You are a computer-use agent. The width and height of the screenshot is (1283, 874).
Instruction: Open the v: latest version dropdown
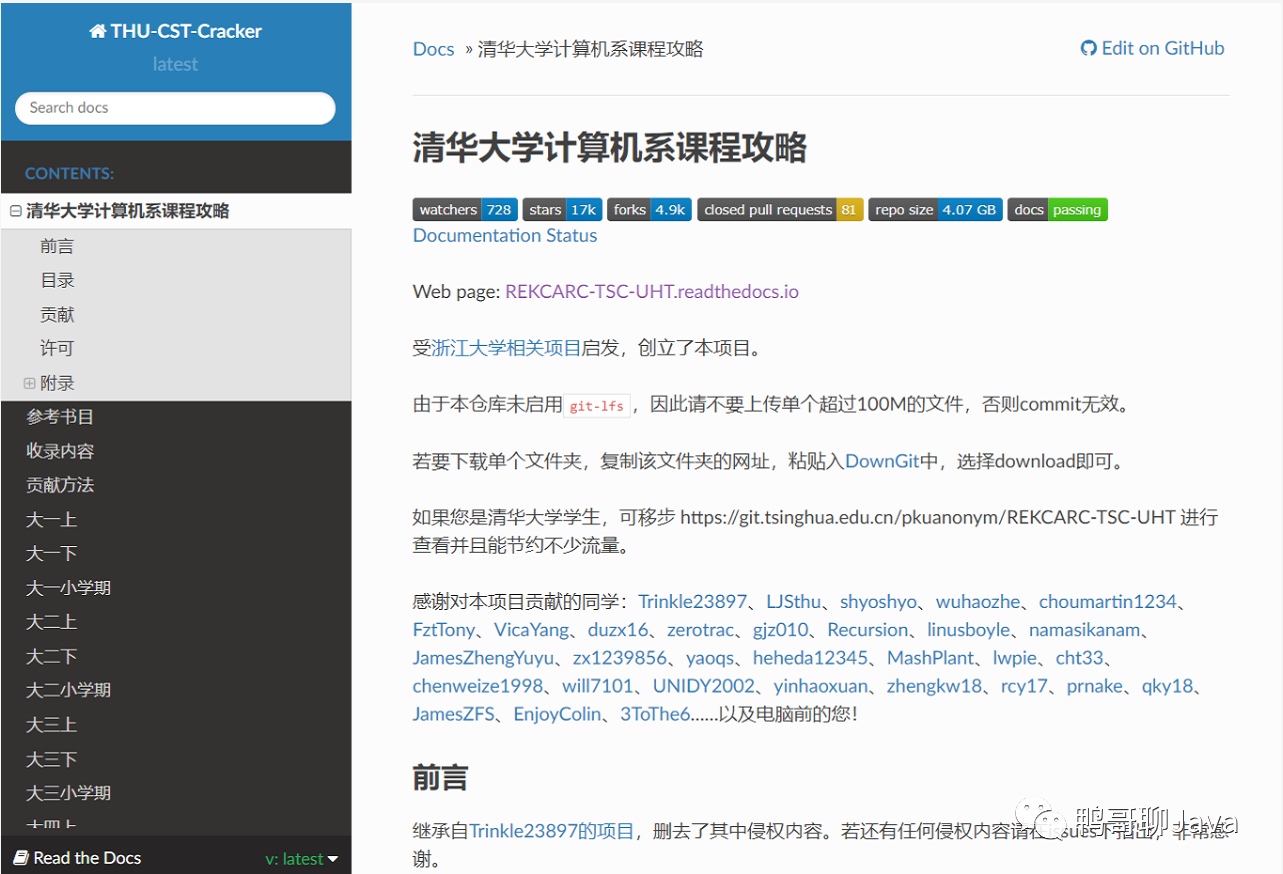301,857
